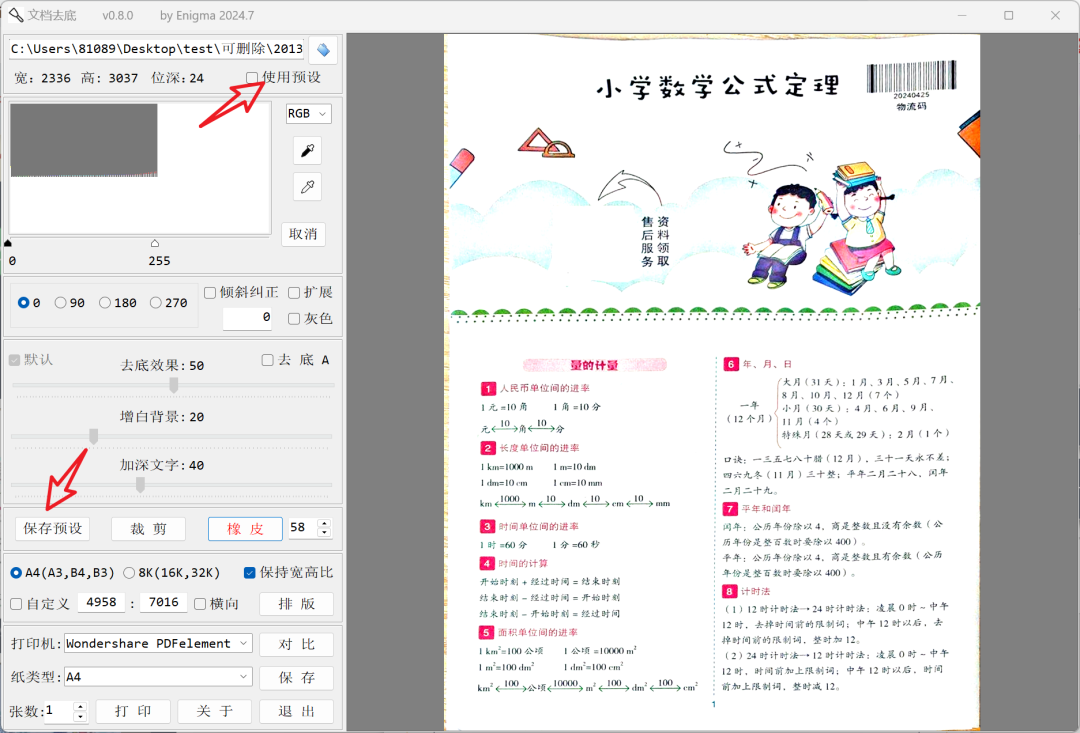Screen dimensions: 1080x733
Task: Click the 对比 compare button
Action: [x=296, y=644]
